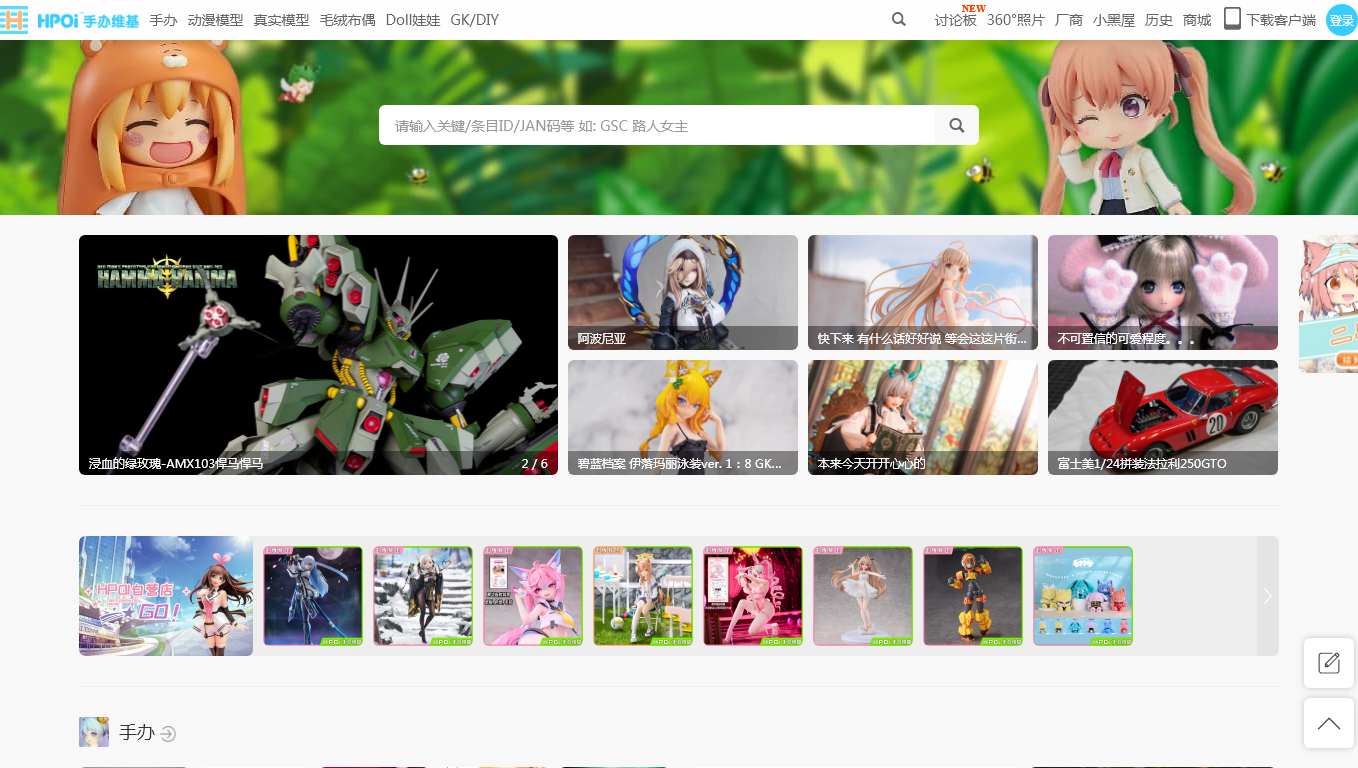Click the floating edit pencil icon
Screen dimensions: 1358x768
click(x=1329, y=663)
